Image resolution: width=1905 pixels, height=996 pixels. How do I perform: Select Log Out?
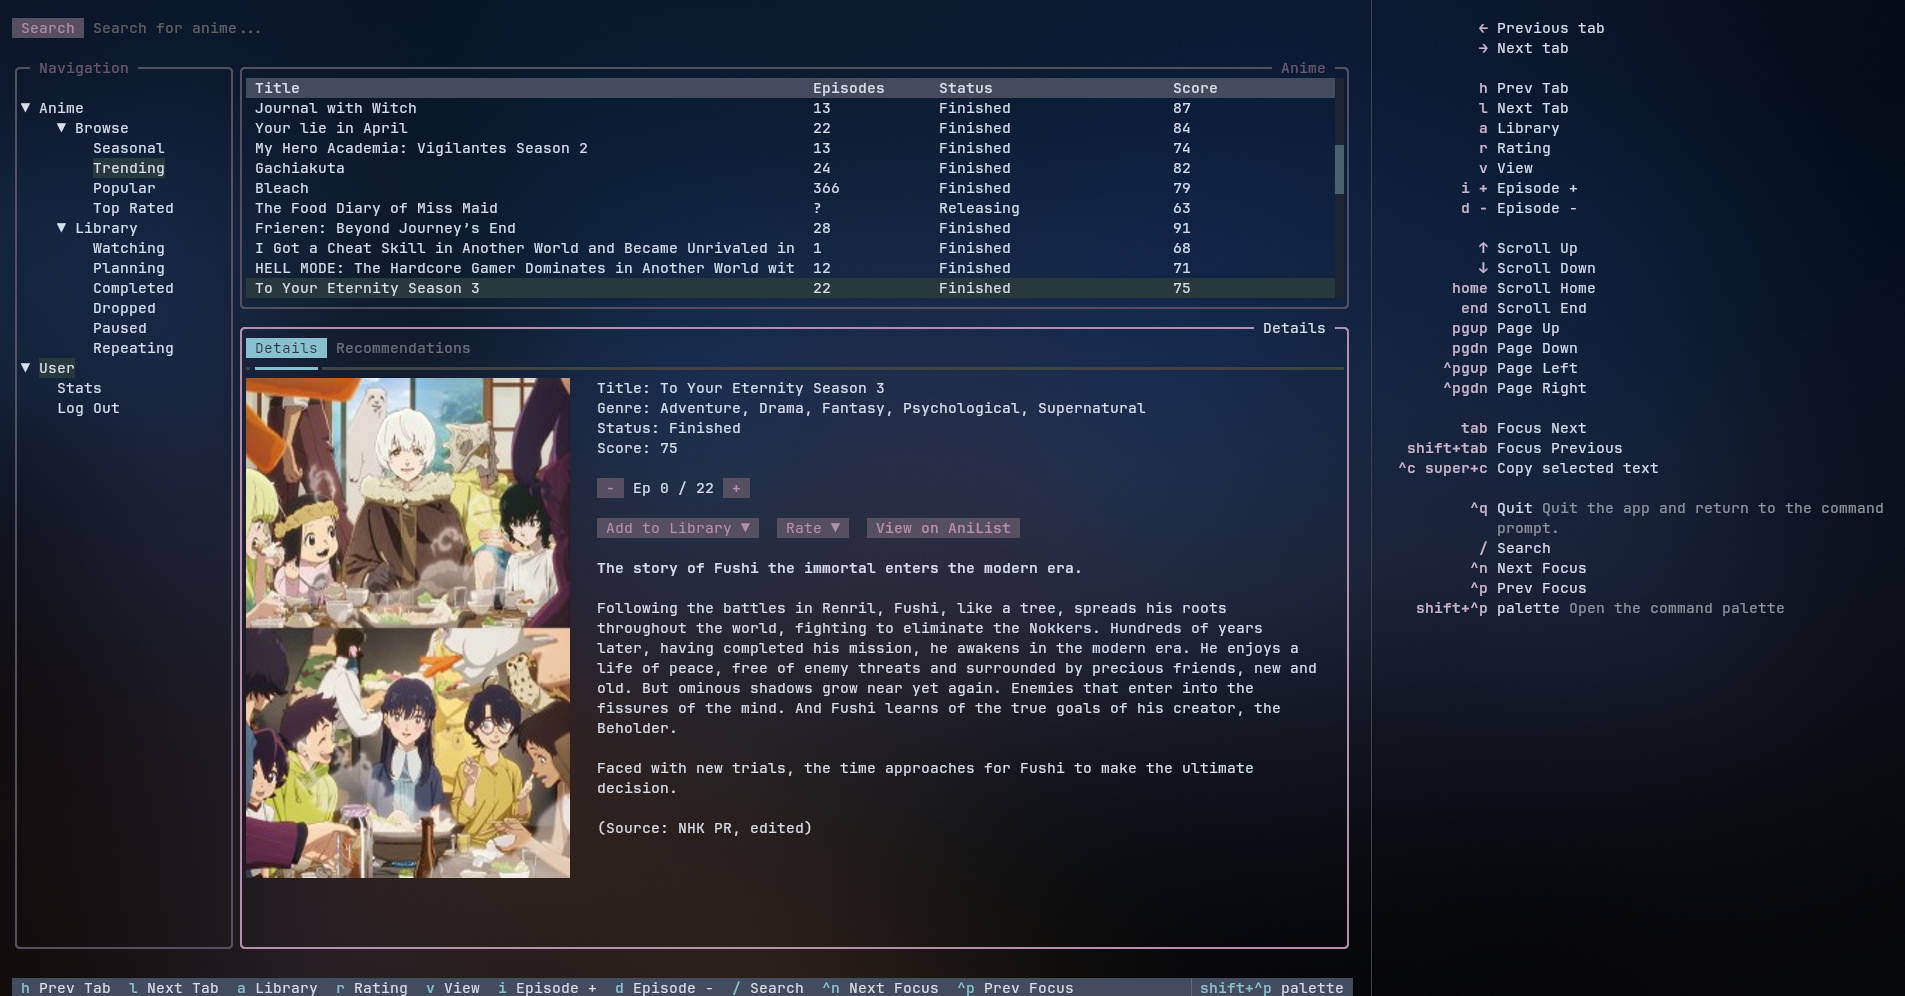(88, 407)
